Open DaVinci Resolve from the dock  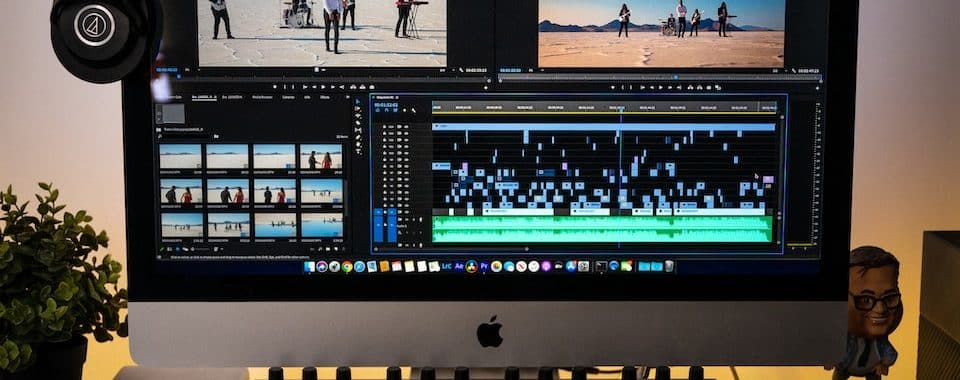point(471,266)
